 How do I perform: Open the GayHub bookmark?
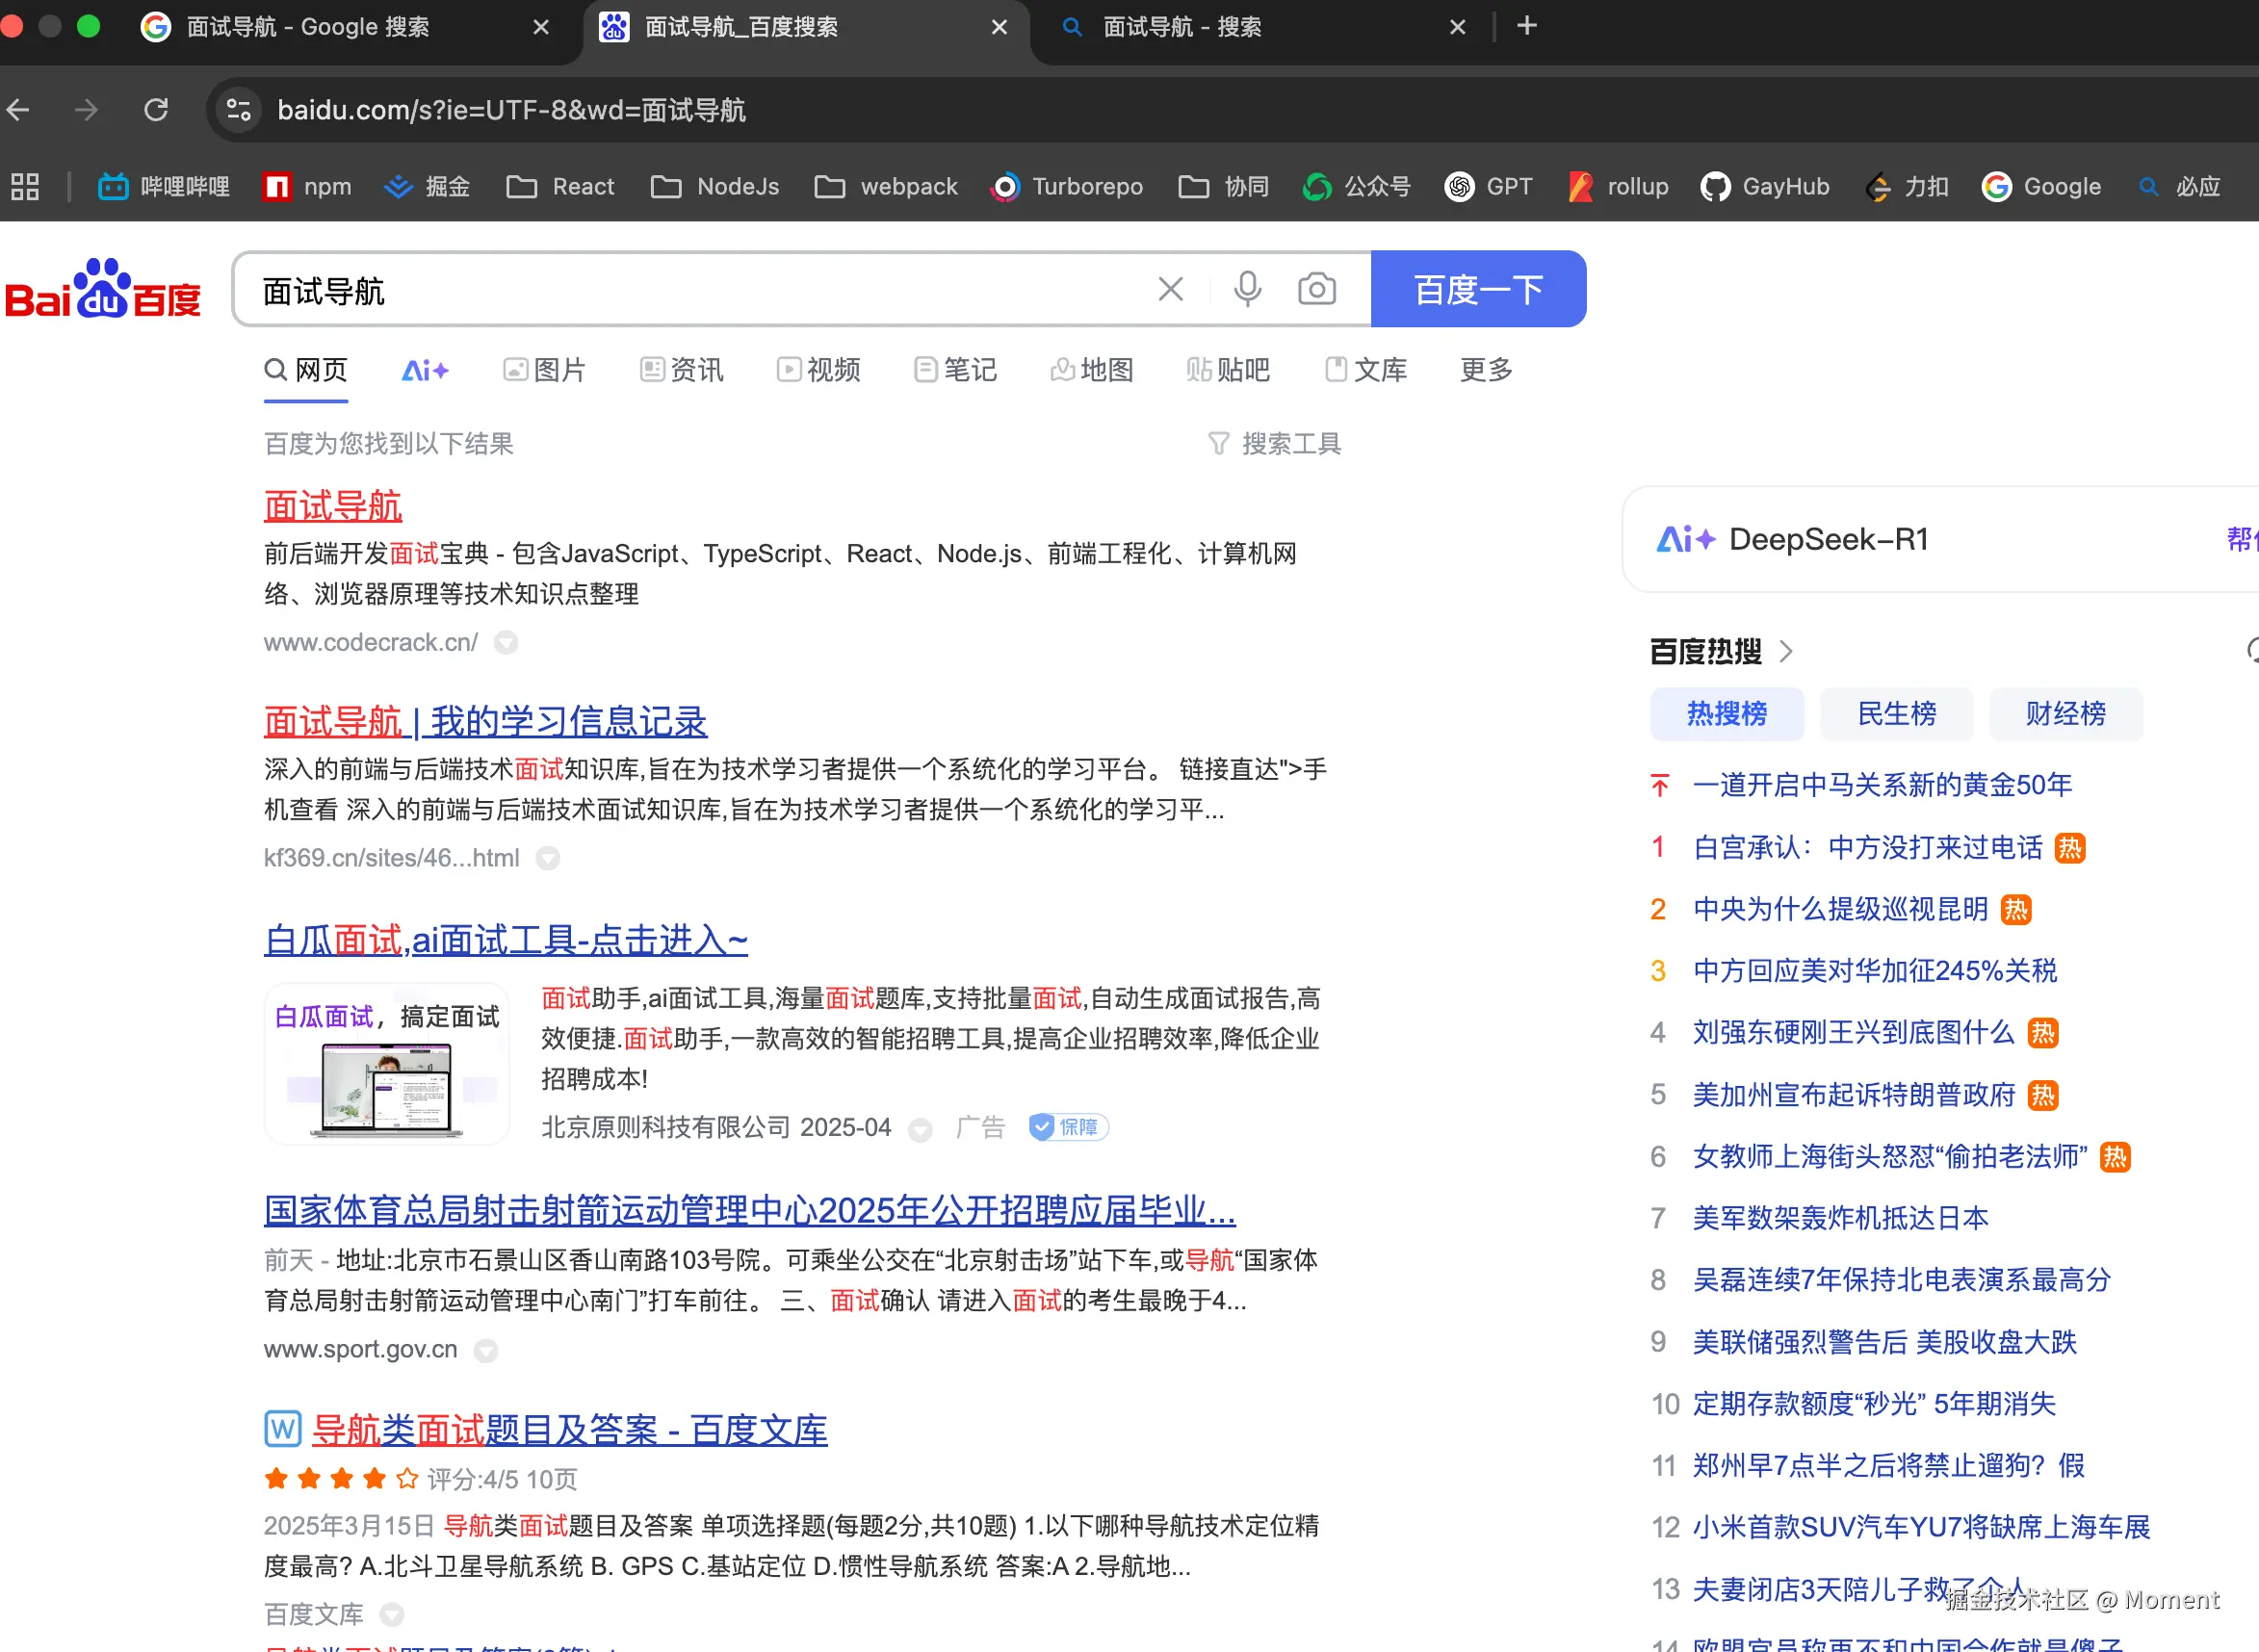[x=1764, y=186]
